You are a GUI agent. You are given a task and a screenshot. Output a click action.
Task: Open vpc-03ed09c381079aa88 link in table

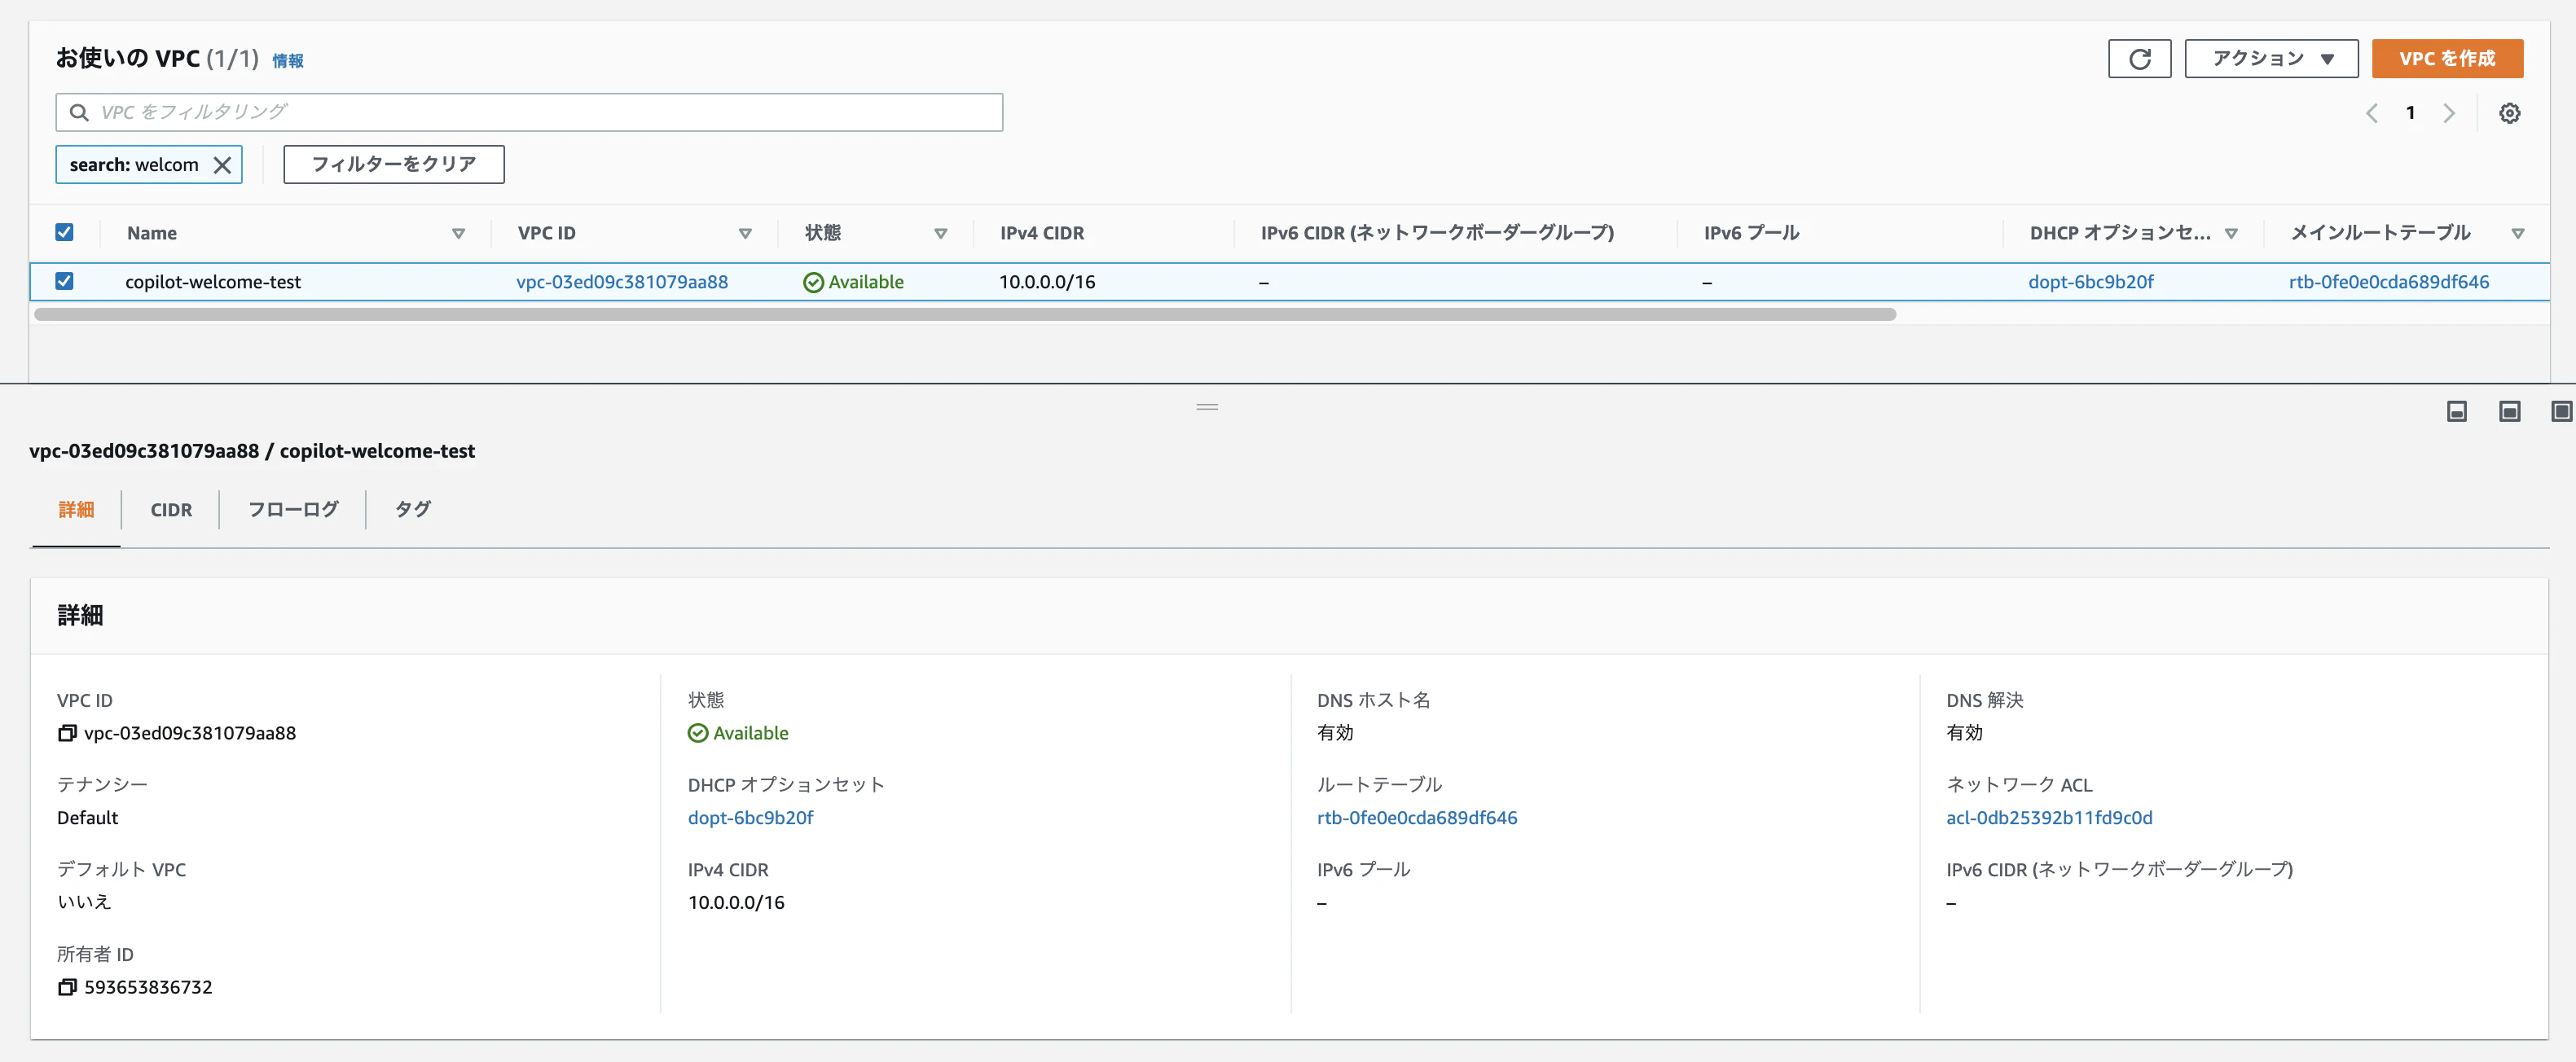coord(622,282)
